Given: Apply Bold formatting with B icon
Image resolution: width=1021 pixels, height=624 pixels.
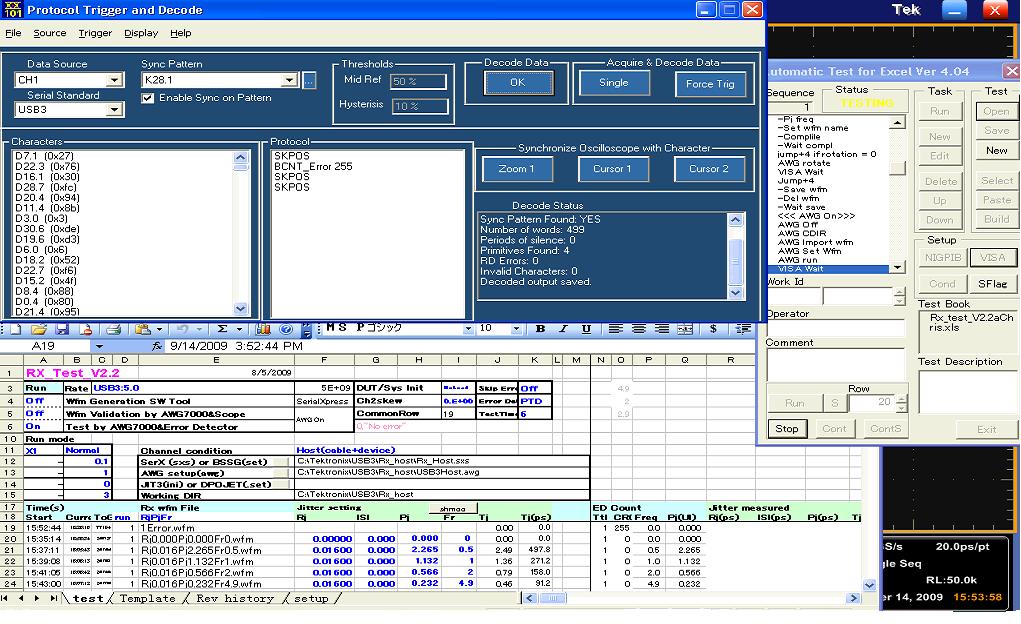Looking at the screenshot, I should (x=540, y=329).
